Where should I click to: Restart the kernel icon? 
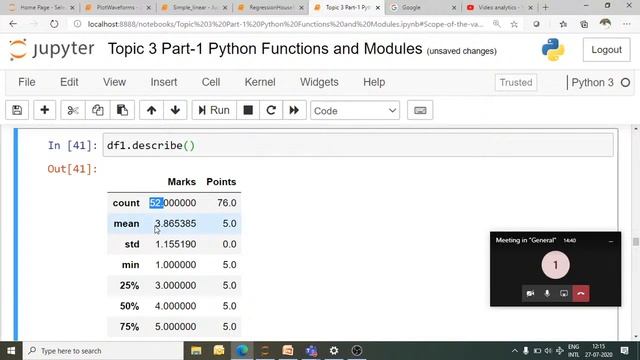pyautogui.click(x=271, y=110)
